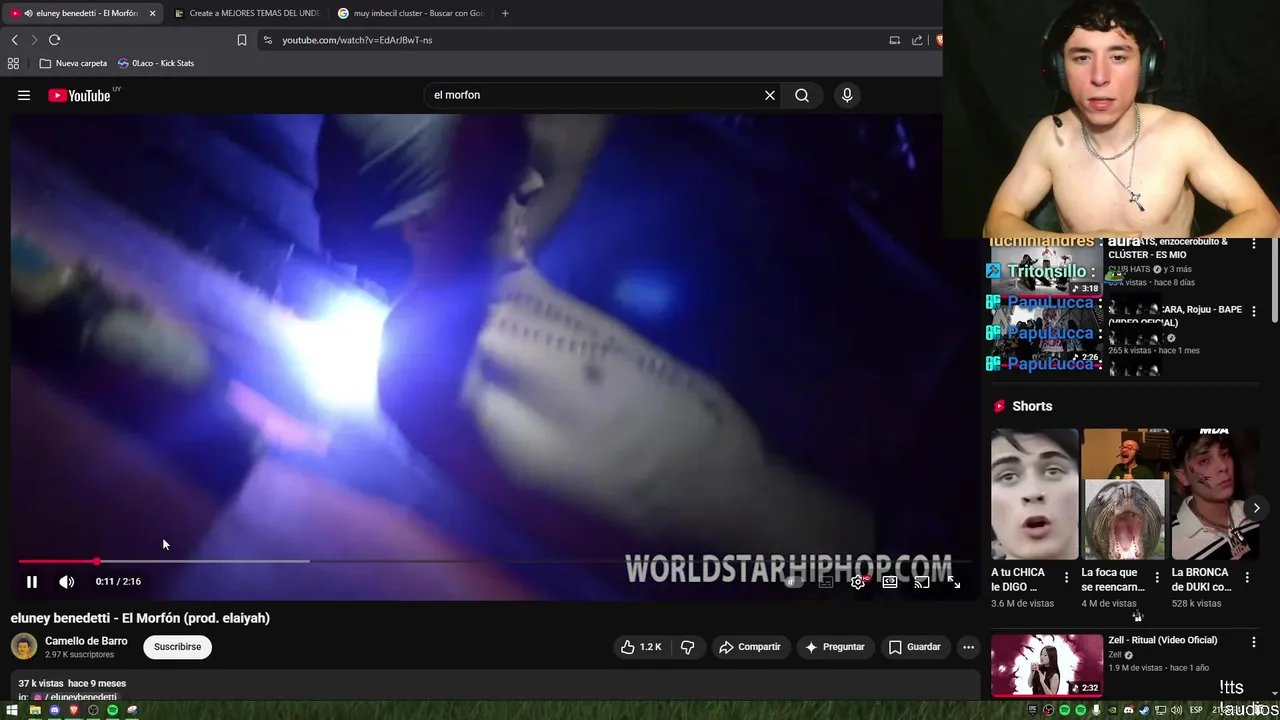Image resolution: width=1280 pixels, height=720 pixels.
Task: Open options for 'Zell - Ritual' video
Action: tap(1254, 642)
